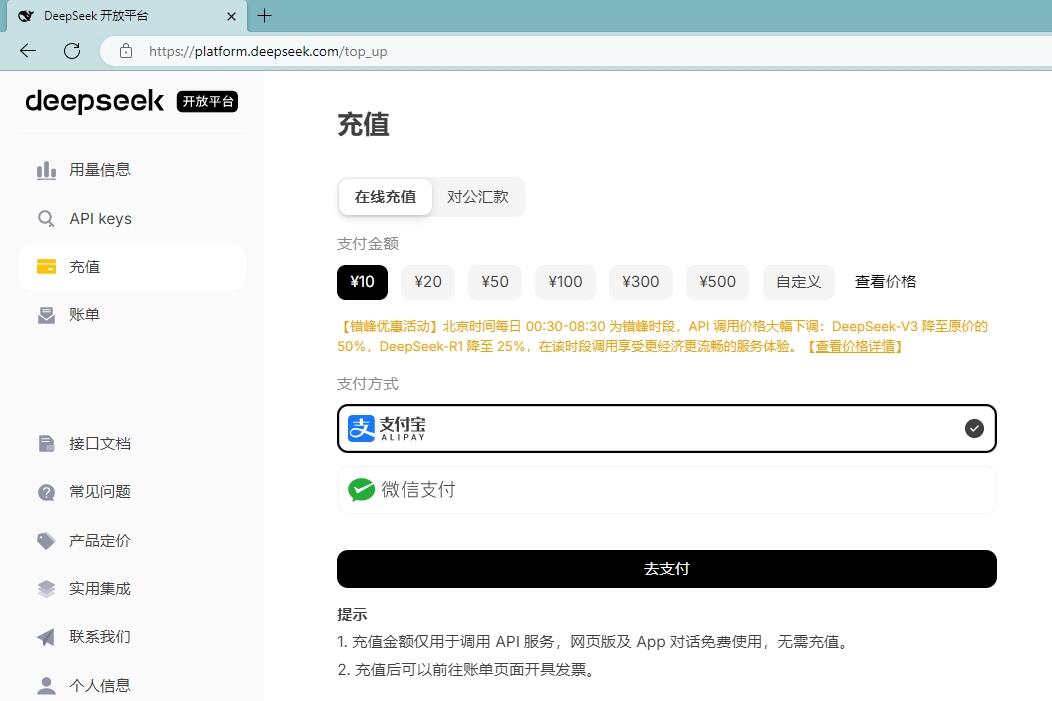Click the browser address bar URL
1052x701 pixels.
tap(268, 52)
